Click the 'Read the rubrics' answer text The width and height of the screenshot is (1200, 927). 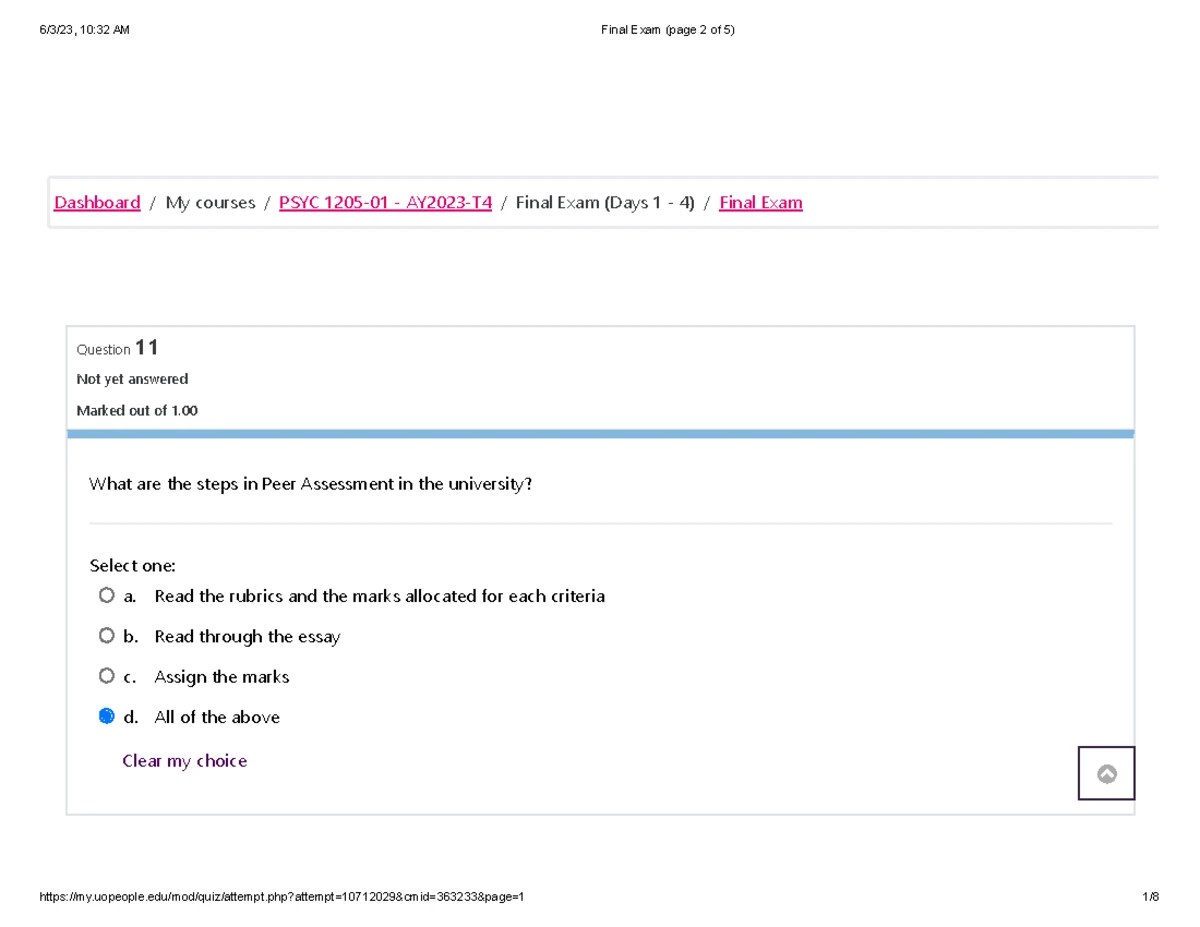click(379, 596)
